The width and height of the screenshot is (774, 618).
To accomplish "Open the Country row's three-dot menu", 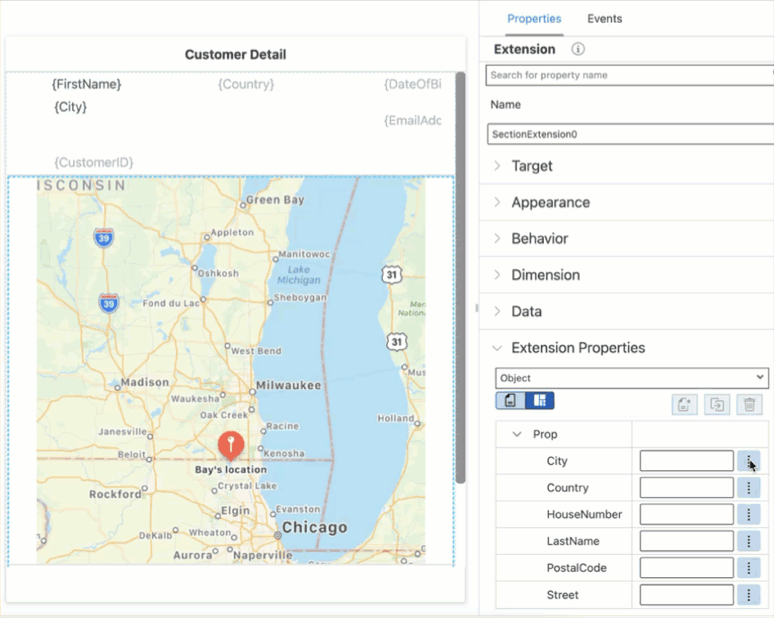I will pyautogui.click(x=748, y=488).
